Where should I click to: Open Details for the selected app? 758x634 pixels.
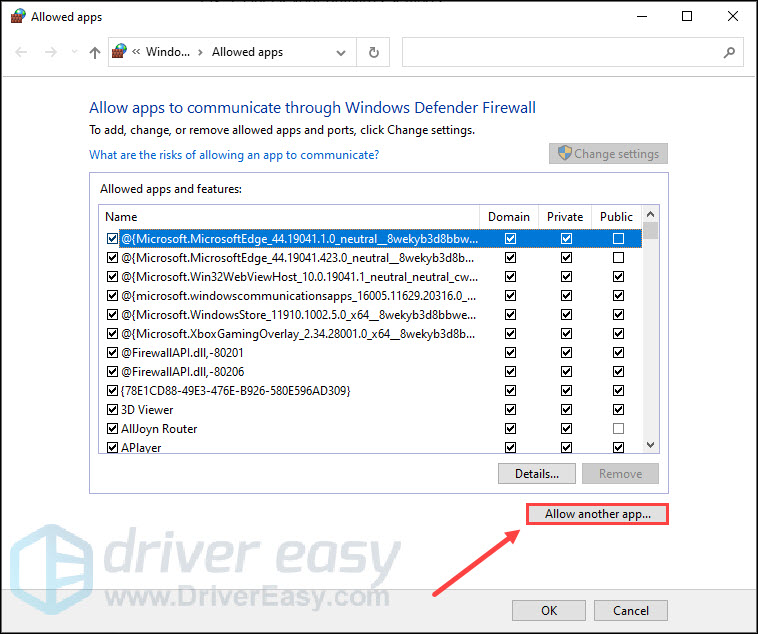[537, 473]
